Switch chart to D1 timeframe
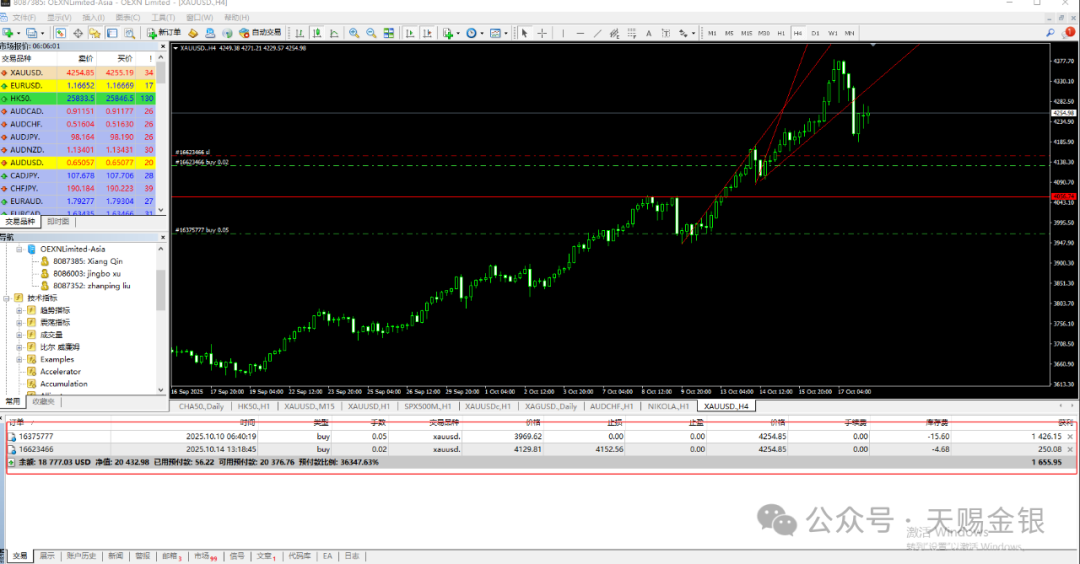This screenshot has height=564, width=1080. click(x=815, y=33)
